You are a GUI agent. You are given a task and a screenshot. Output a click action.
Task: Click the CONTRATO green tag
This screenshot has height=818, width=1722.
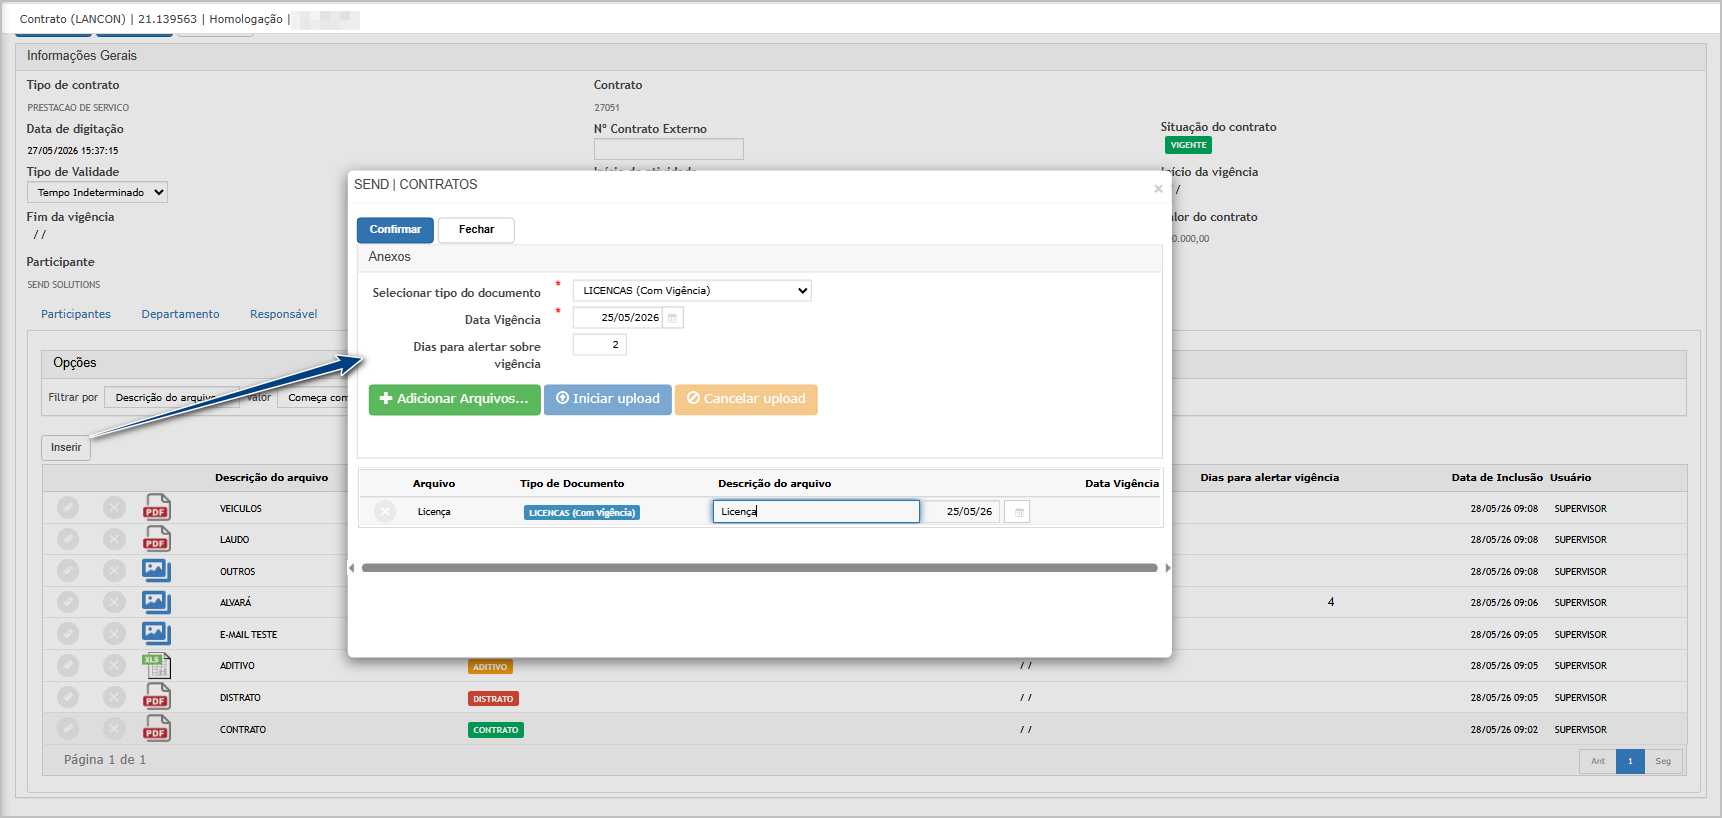[496, 730]
